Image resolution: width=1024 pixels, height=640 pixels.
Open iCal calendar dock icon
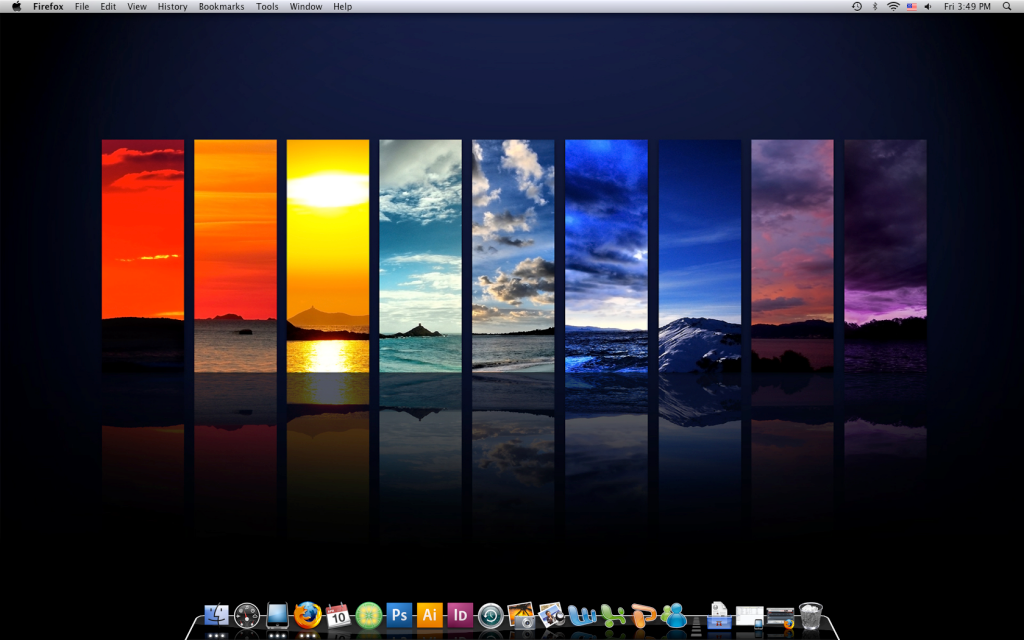337,615
